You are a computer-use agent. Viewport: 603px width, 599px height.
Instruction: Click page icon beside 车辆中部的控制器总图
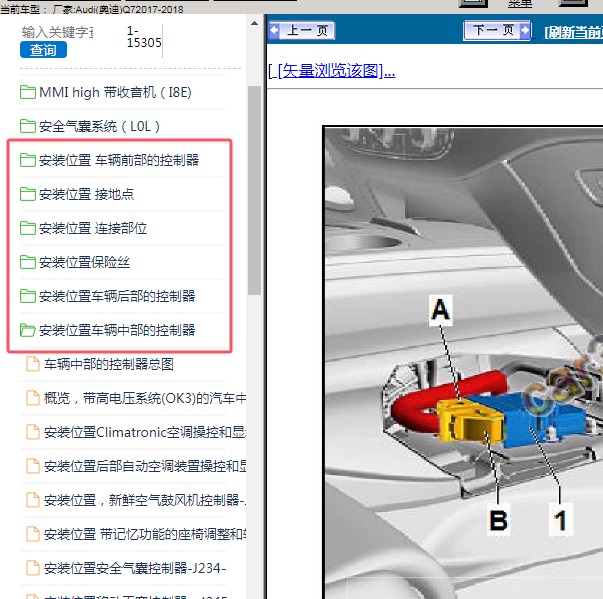point(33,364)
